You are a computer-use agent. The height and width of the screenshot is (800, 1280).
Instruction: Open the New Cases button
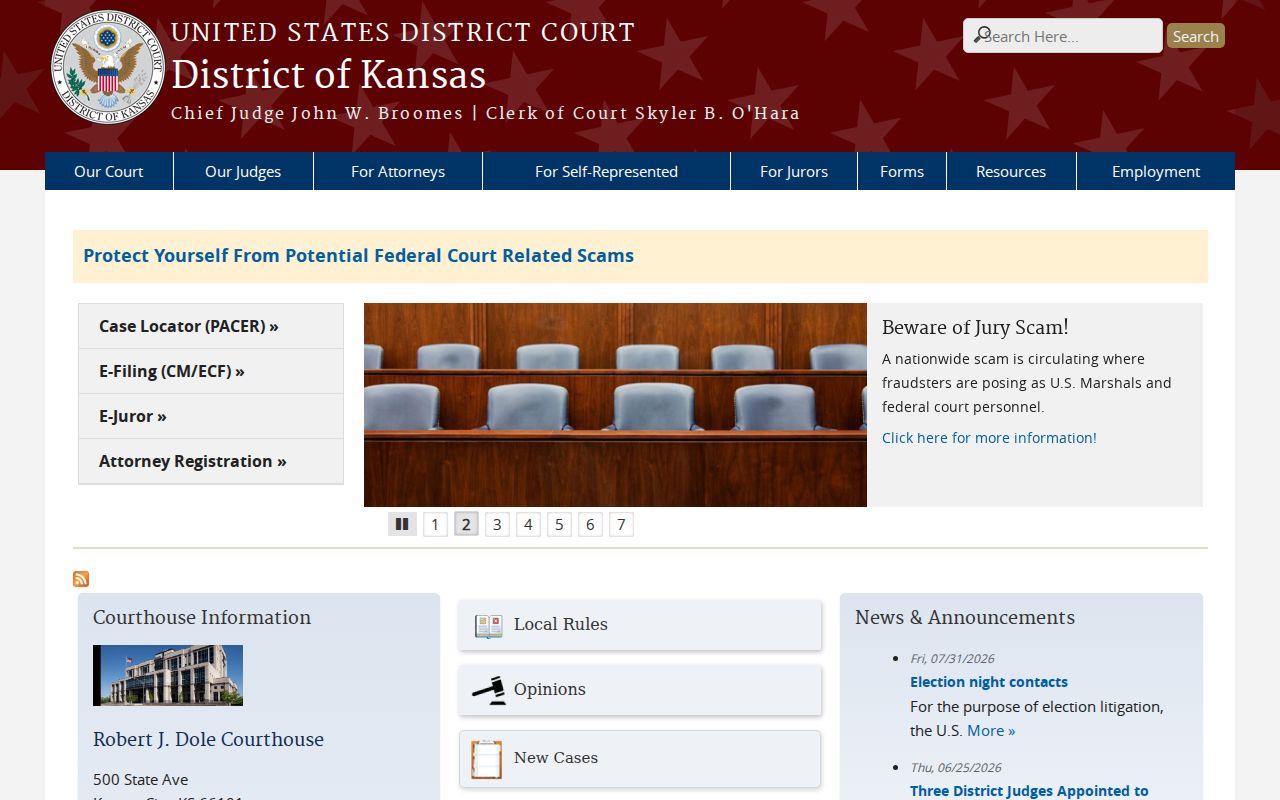tap(640, 758)
